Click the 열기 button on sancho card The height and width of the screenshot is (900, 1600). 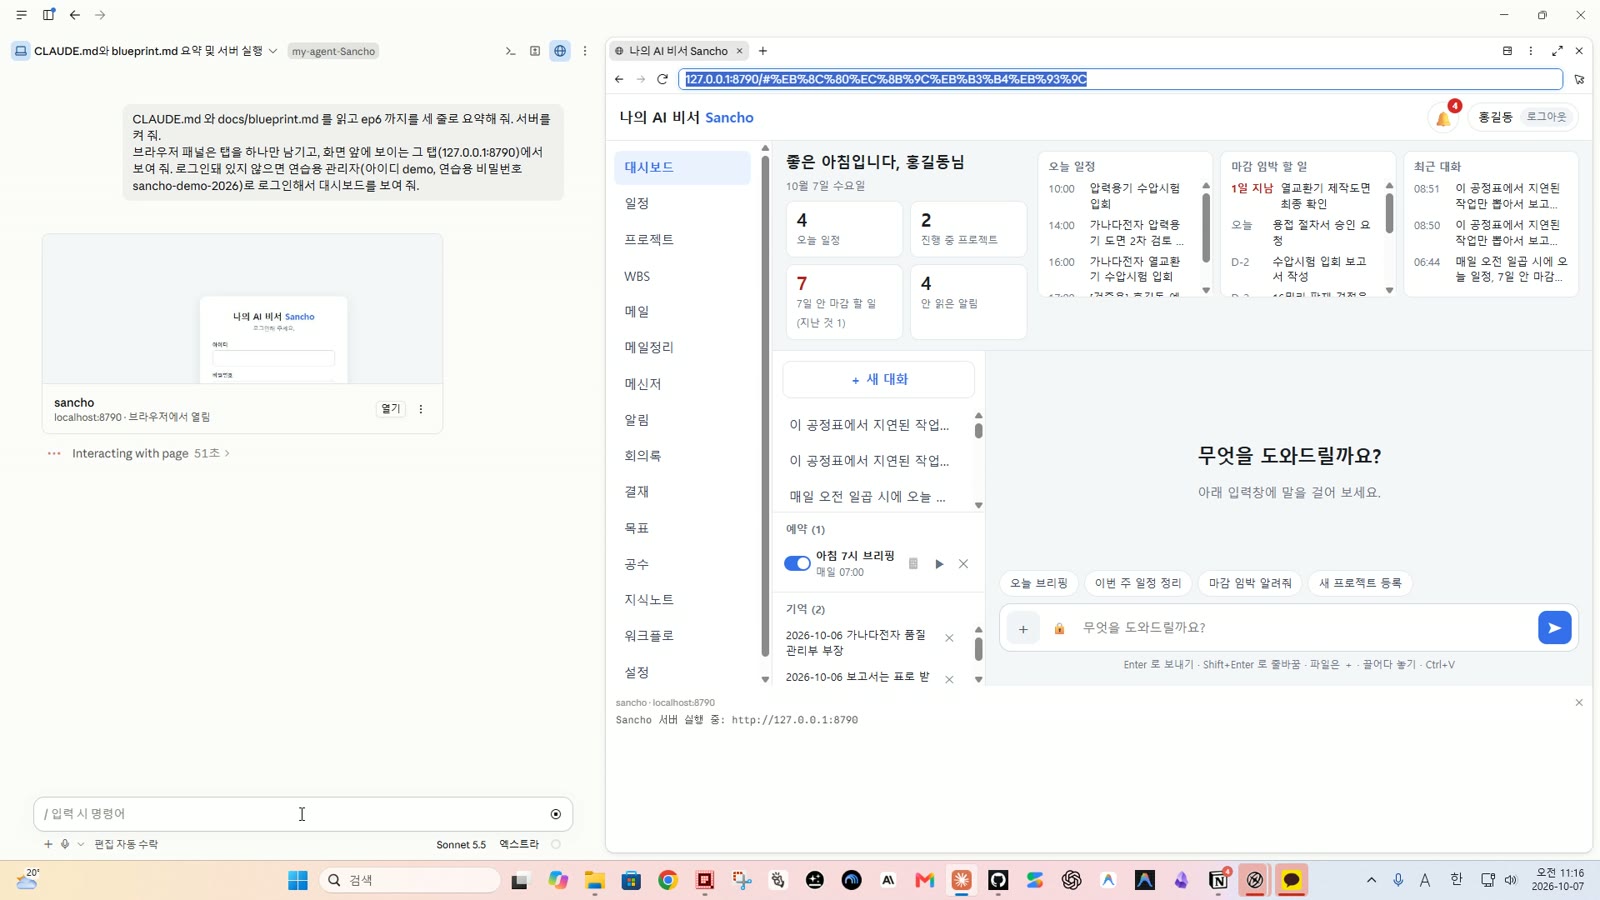tap(390, 409)
